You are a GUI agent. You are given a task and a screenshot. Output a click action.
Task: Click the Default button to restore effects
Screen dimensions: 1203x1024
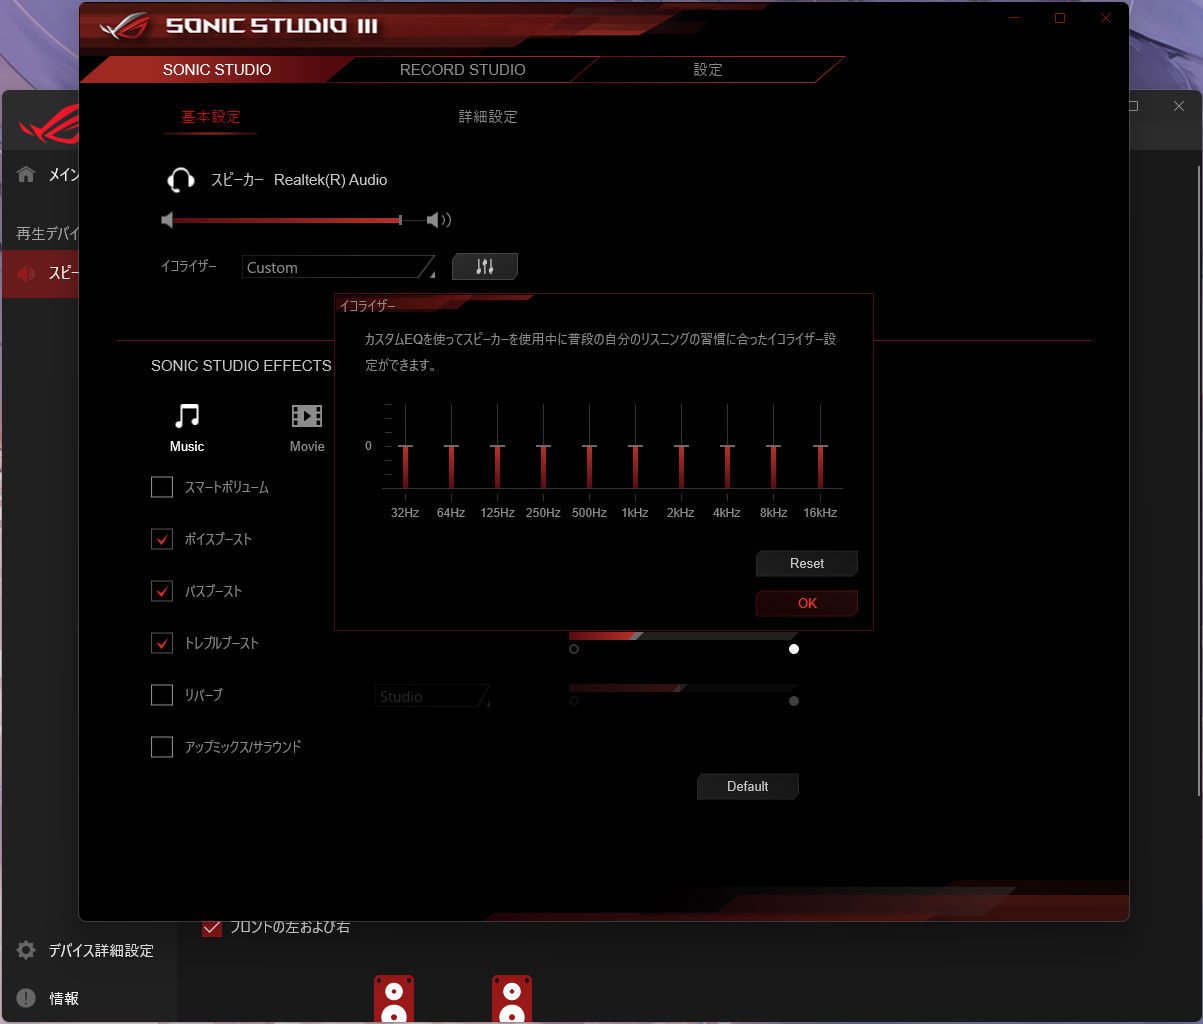747,786
